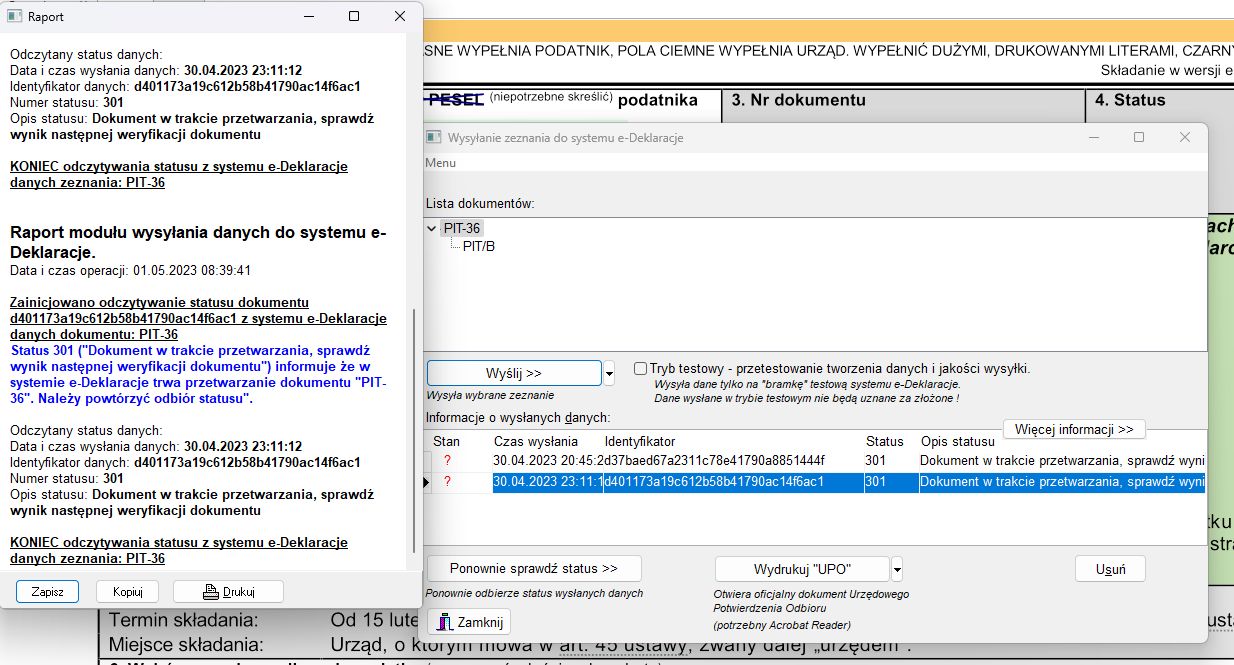The image size is (1234, 665).
Task: Click the red question mark in first row
Action: [x=447, y=460]
